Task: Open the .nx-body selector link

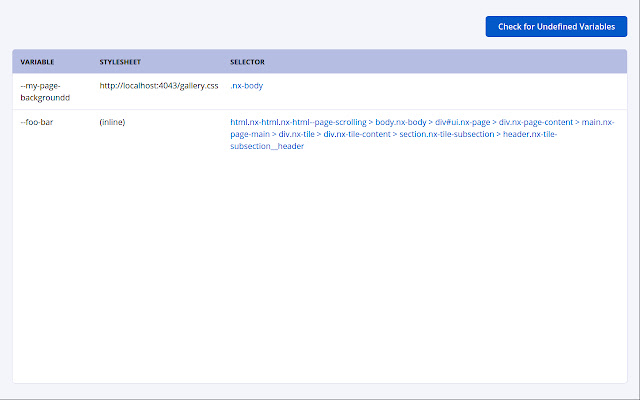Action: coord(246,86)
